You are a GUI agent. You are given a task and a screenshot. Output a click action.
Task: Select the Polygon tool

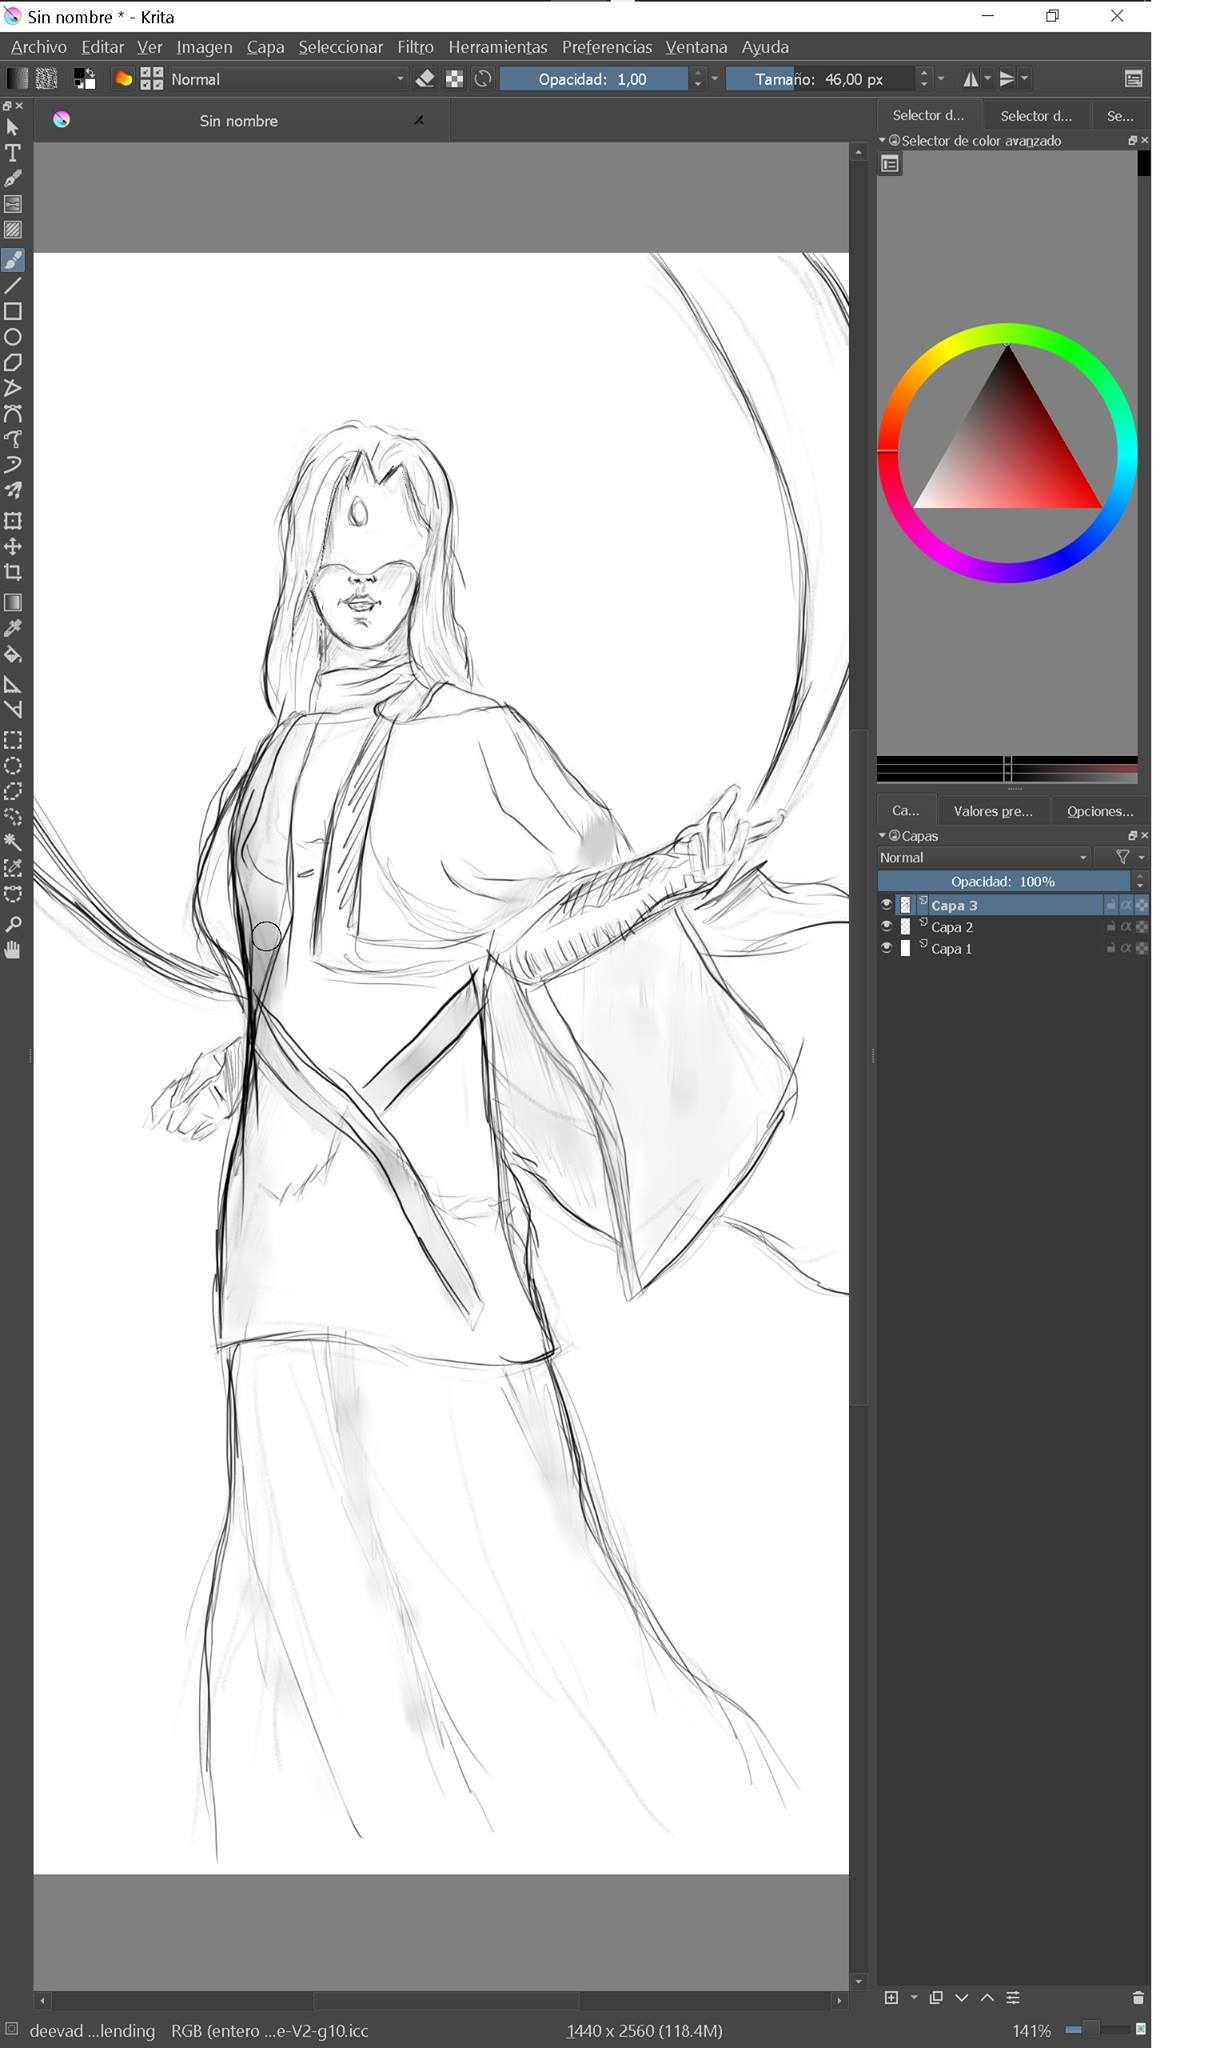[x=13, y=362]
